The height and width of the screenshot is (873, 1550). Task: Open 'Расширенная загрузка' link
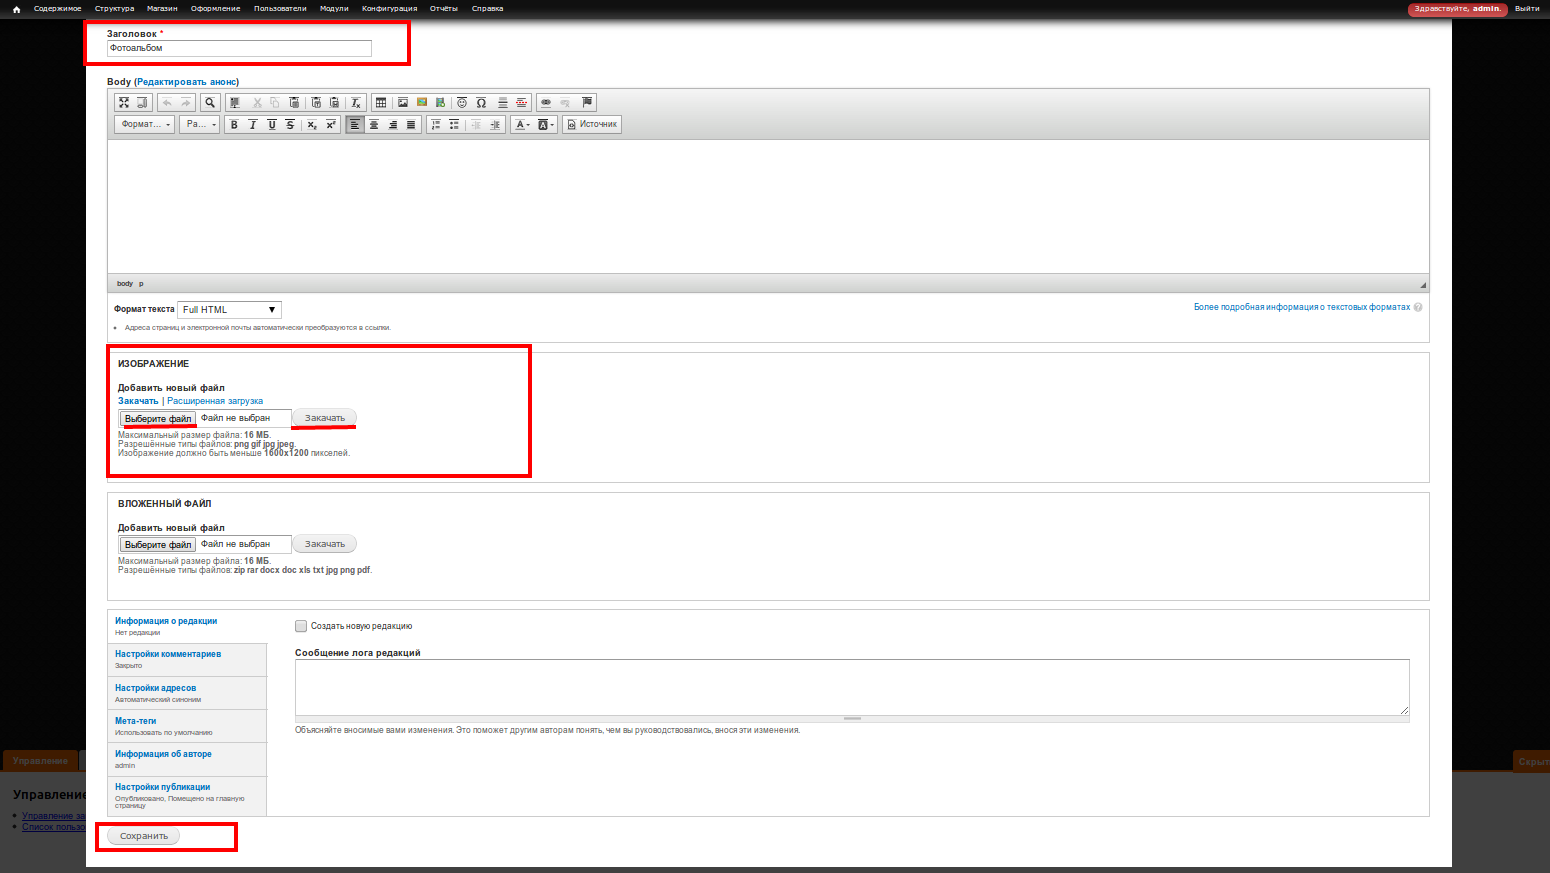[215, 401]
